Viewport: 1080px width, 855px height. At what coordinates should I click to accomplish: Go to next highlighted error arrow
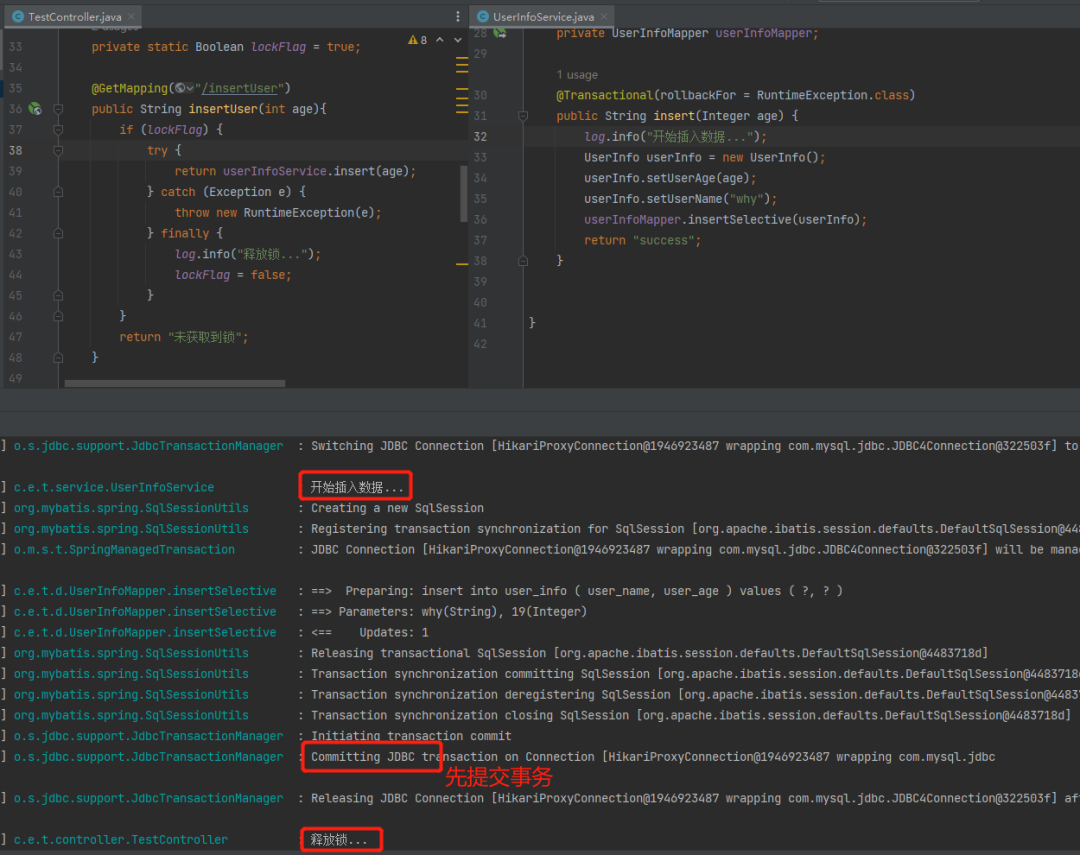(x=457, y=40)
